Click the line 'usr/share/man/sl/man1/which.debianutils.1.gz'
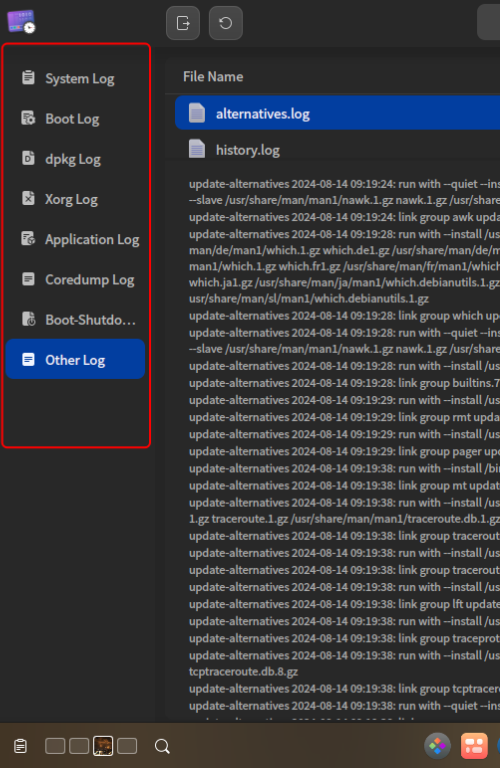500x768 pixels. click(x=309, y=299)
